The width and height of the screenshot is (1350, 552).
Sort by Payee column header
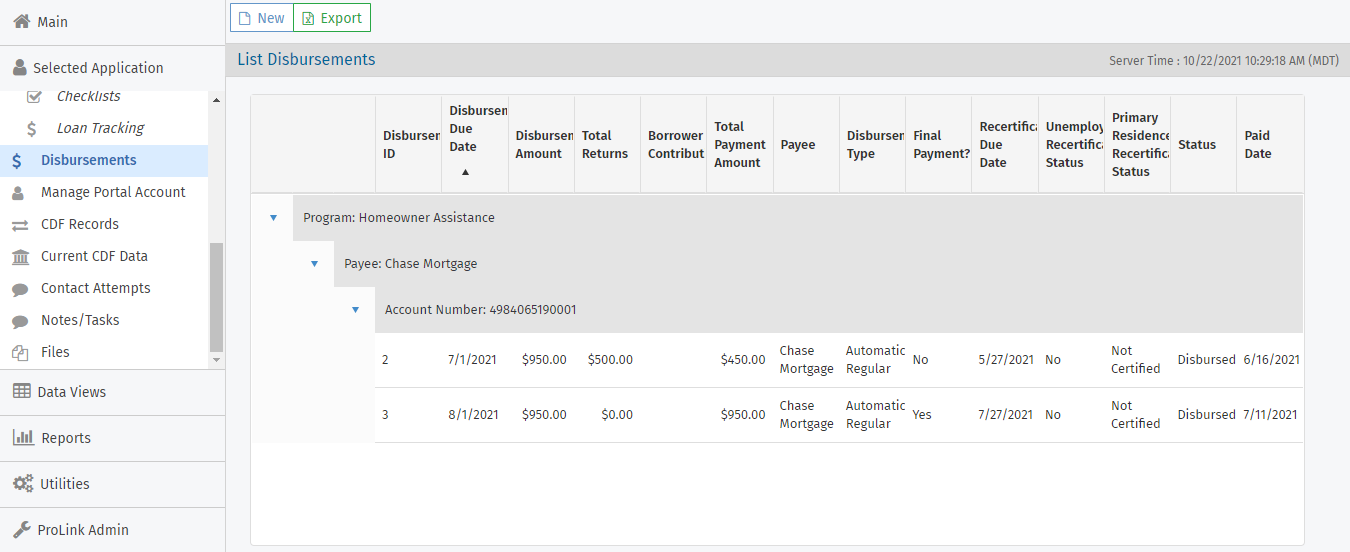806,144
